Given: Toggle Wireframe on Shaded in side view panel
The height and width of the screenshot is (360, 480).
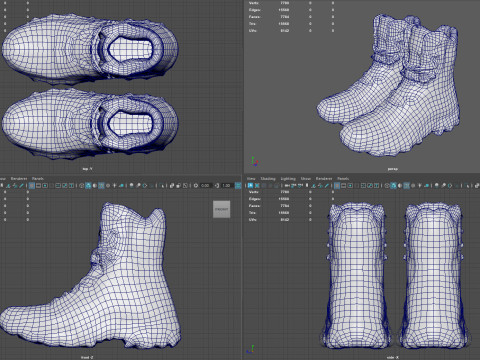Looking at the screenshot, I should pos(406,185).
